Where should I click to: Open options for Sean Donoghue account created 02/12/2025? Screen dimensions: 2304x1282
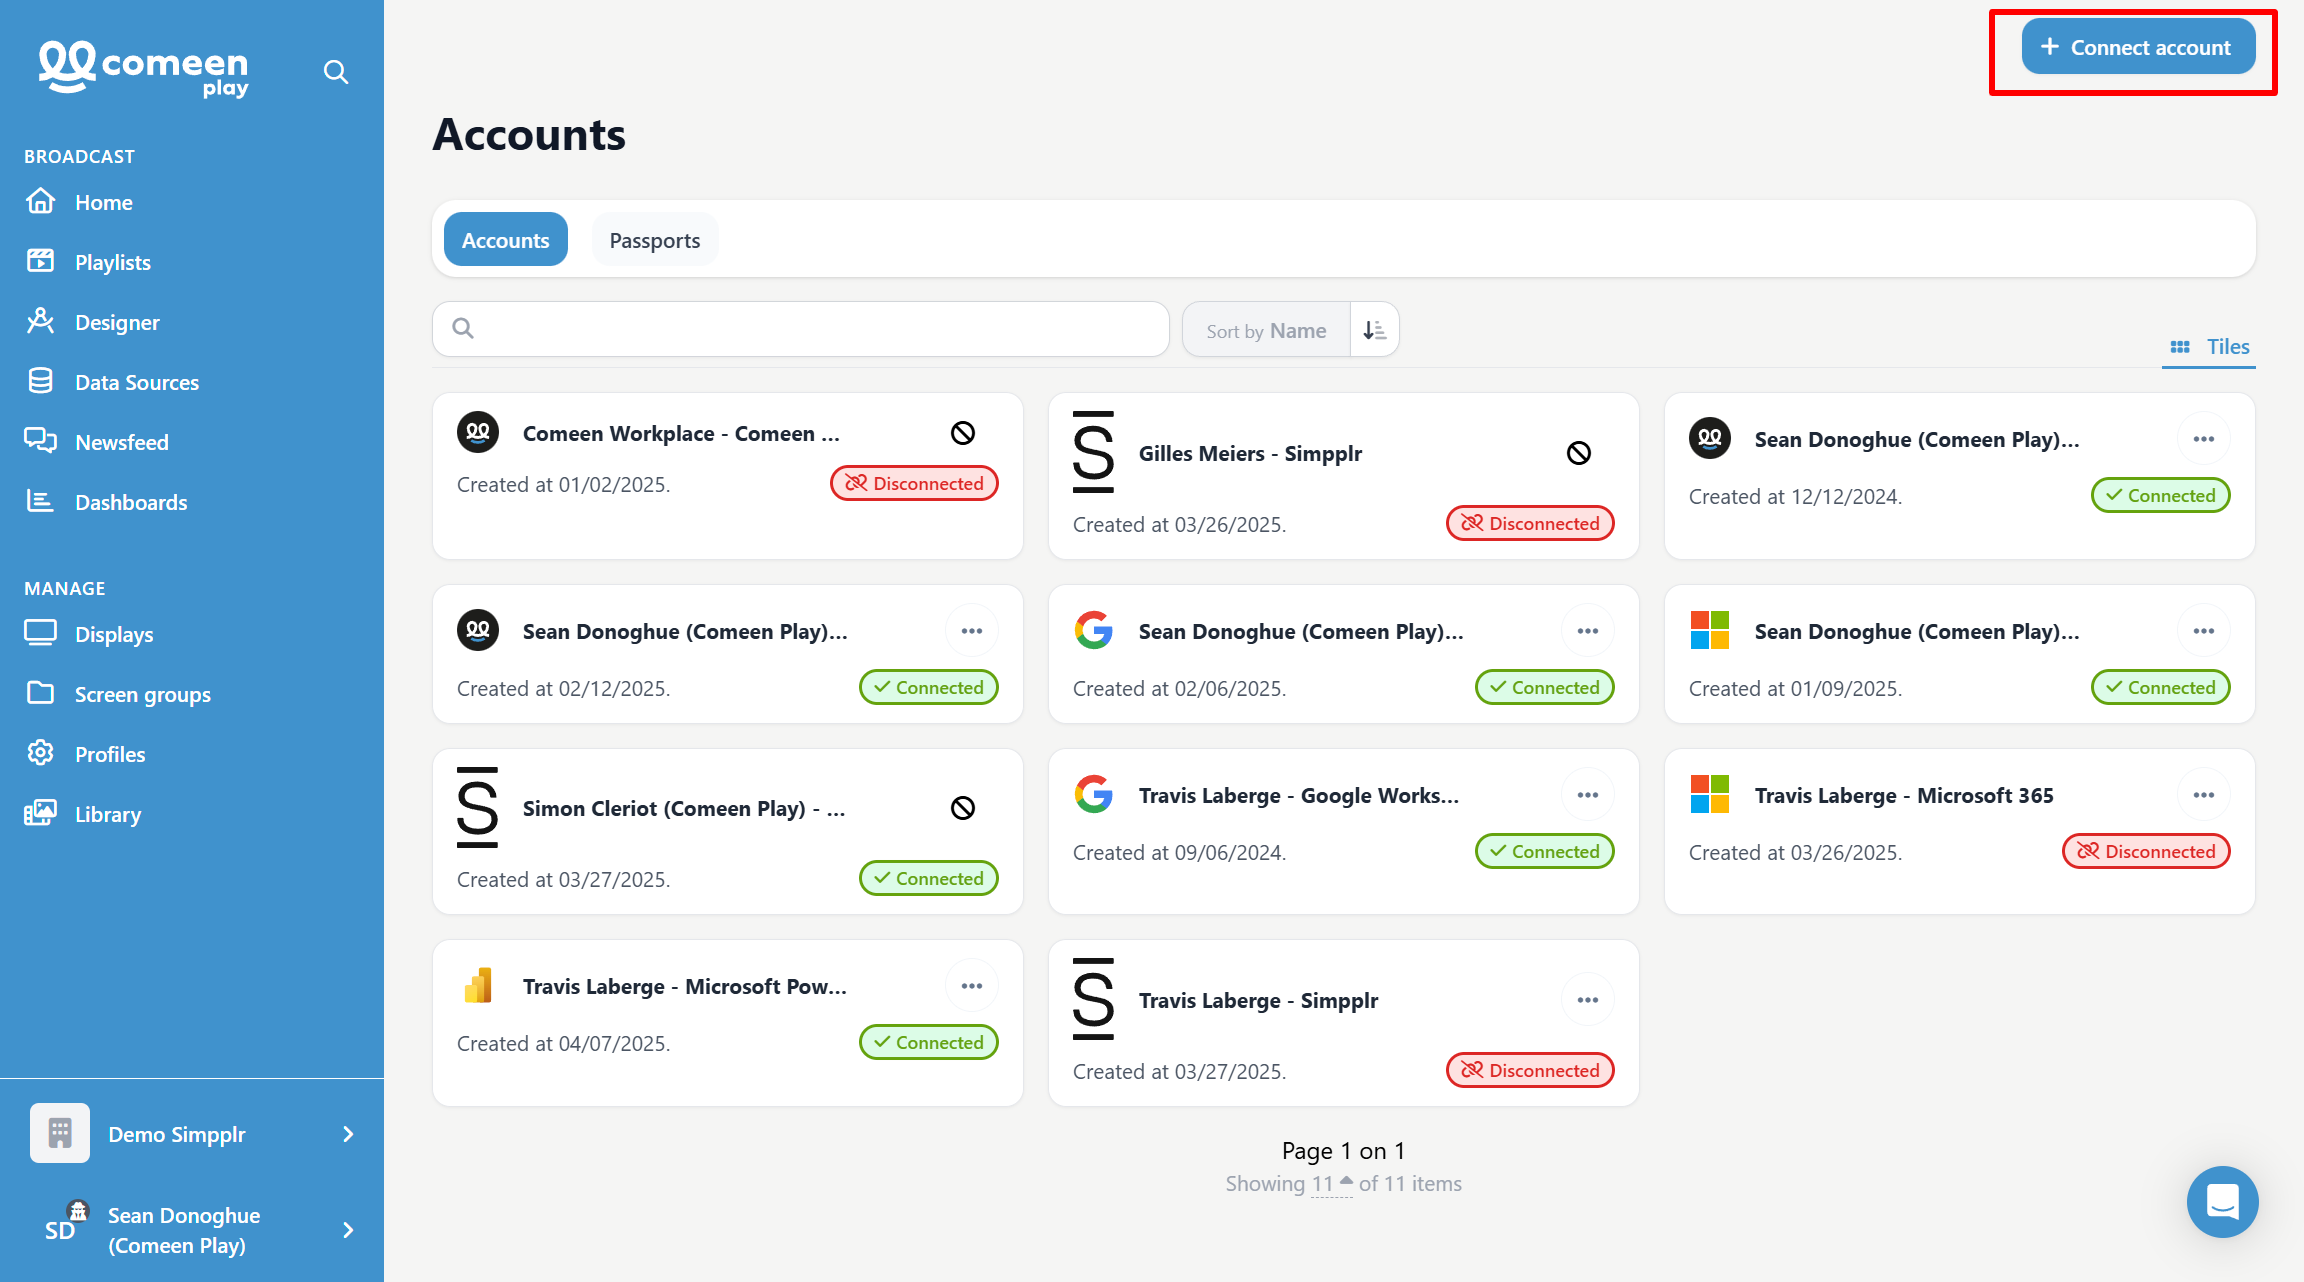(x=972, y=631)
